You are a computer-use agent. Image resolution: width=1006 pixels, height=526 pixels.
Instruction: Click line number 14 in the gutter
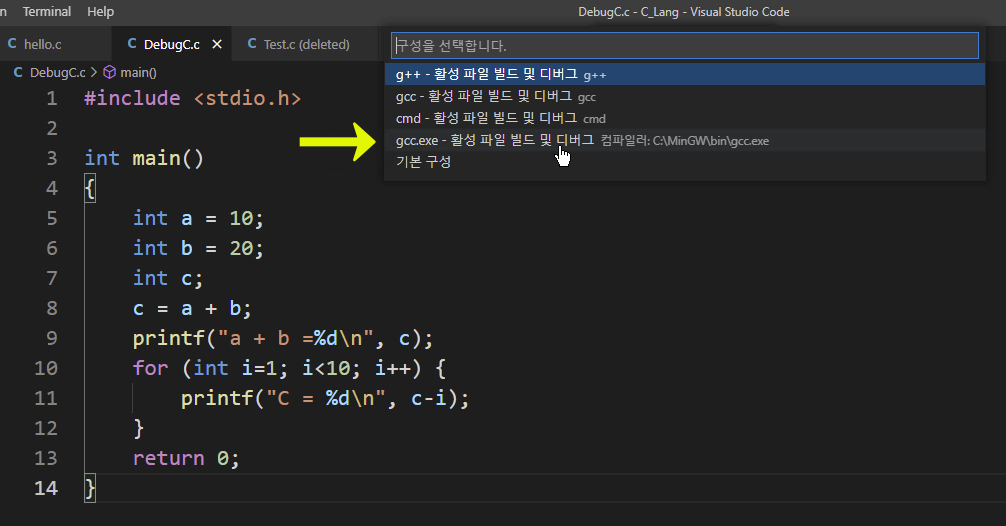(46, 488)
